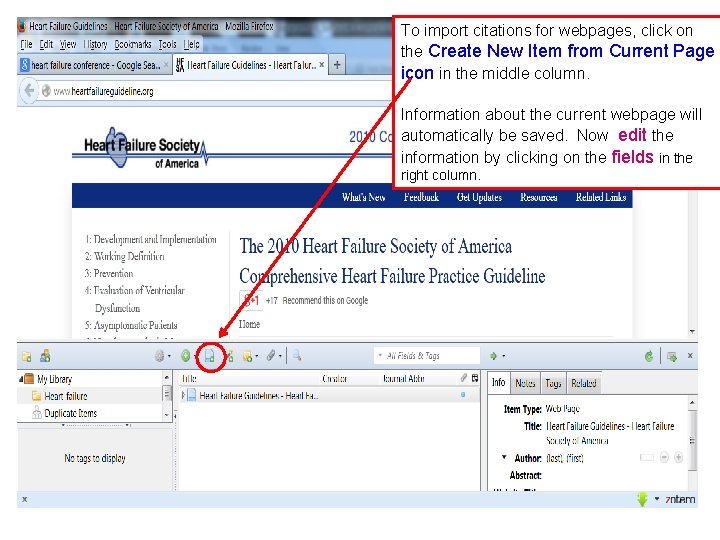Open sidebar link 3: Prevention
Image resolution: width=720 pixels, height=540 pixels.
(x=109, y=274)
